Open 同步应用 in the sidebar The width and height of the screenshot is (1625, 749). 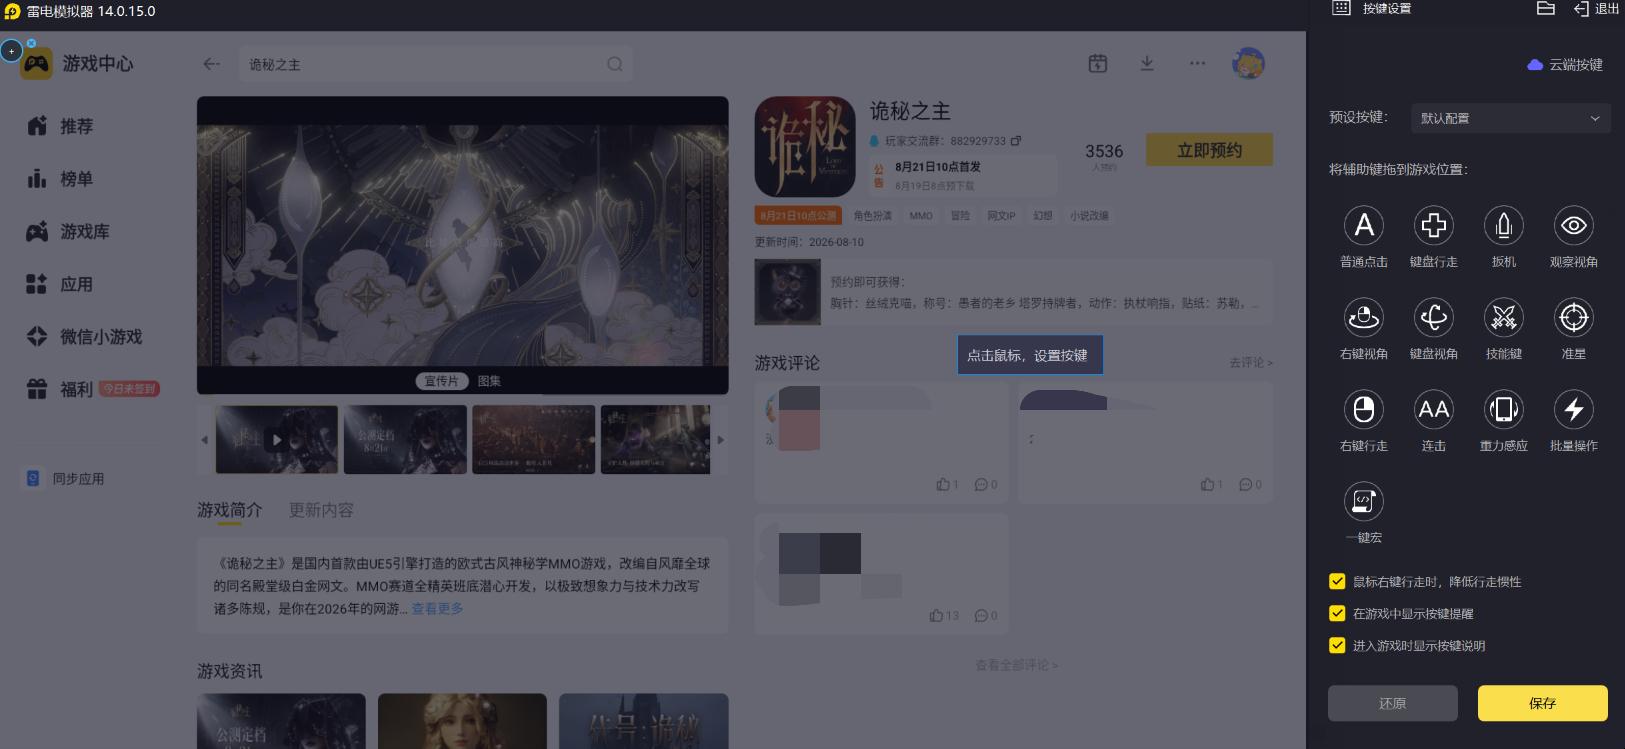point(66,479)
